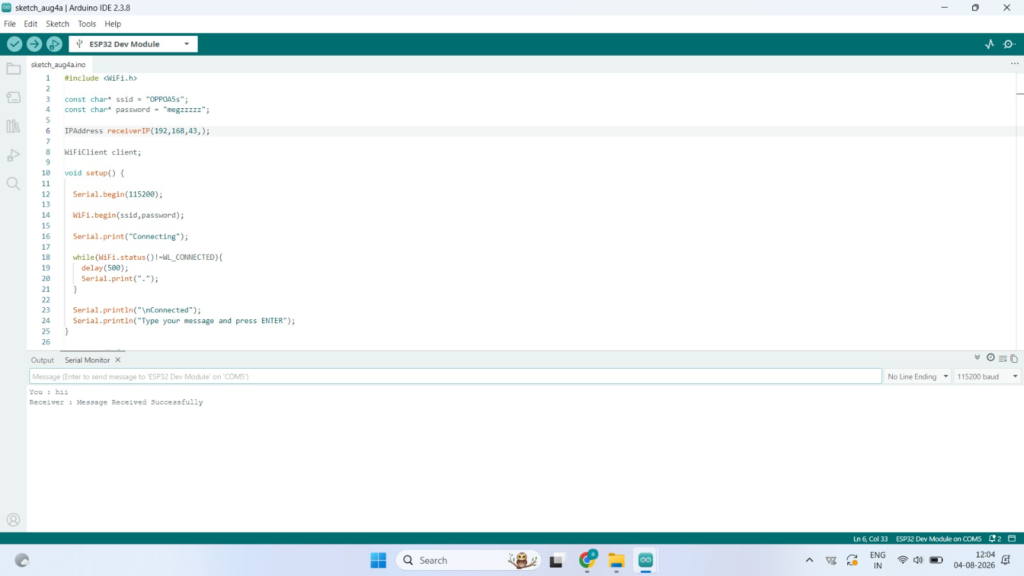Open the clock showing 12:04

(x=974, y=560)
